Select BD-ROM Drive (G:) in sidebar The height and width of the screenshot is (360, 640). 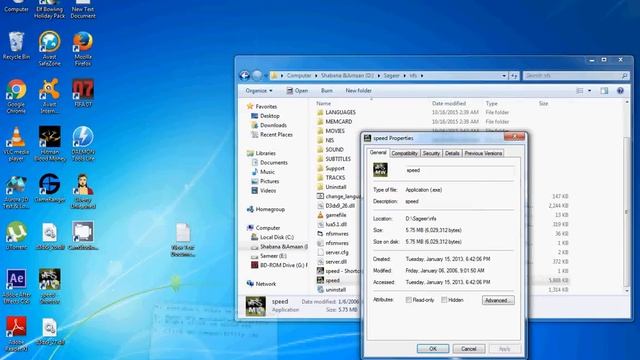(x=279, y=265)
